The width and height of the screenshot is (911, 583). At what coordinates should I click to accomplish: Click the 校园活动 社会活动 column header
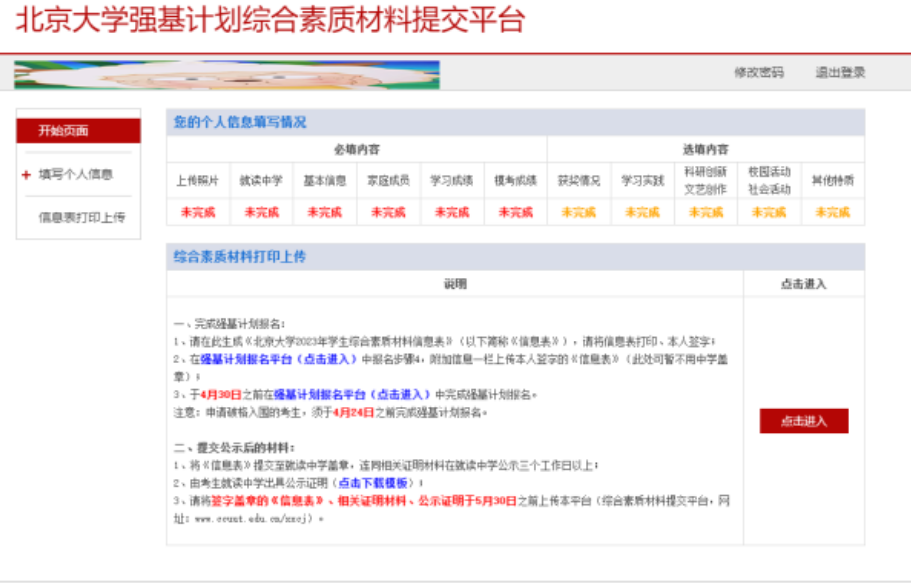(x=769, y=180)
